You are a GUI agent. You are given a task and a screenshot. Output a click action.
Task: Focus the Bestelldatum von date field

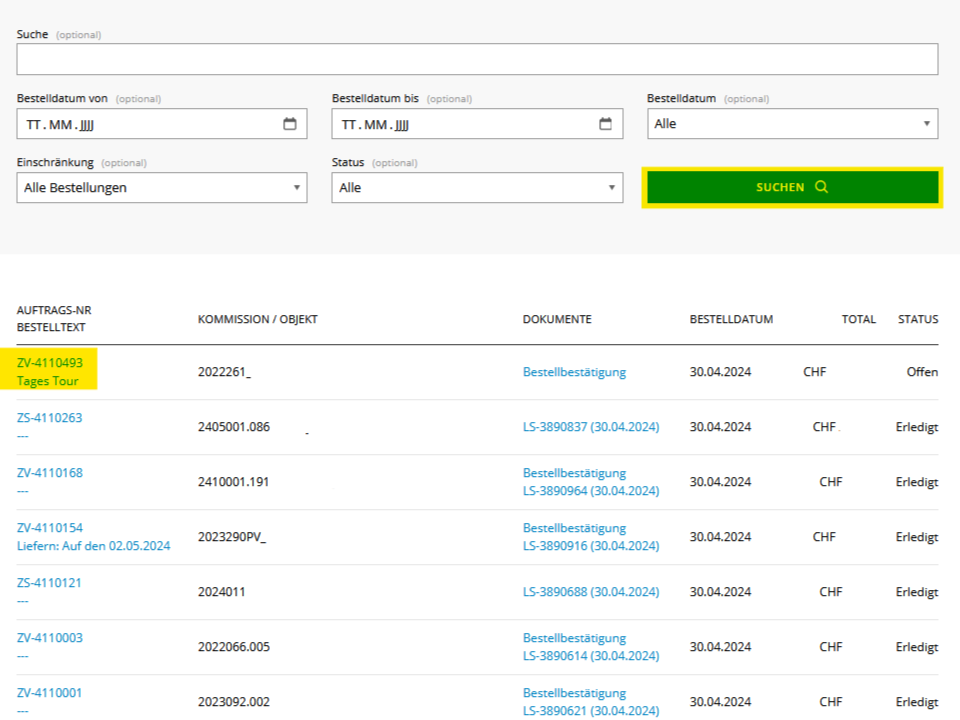[162, 124]
